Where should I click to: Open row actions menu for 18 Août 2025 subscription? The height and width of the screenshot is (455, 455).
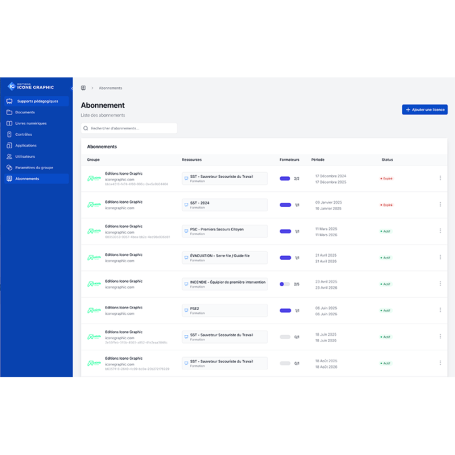click(x=440, y=363)
